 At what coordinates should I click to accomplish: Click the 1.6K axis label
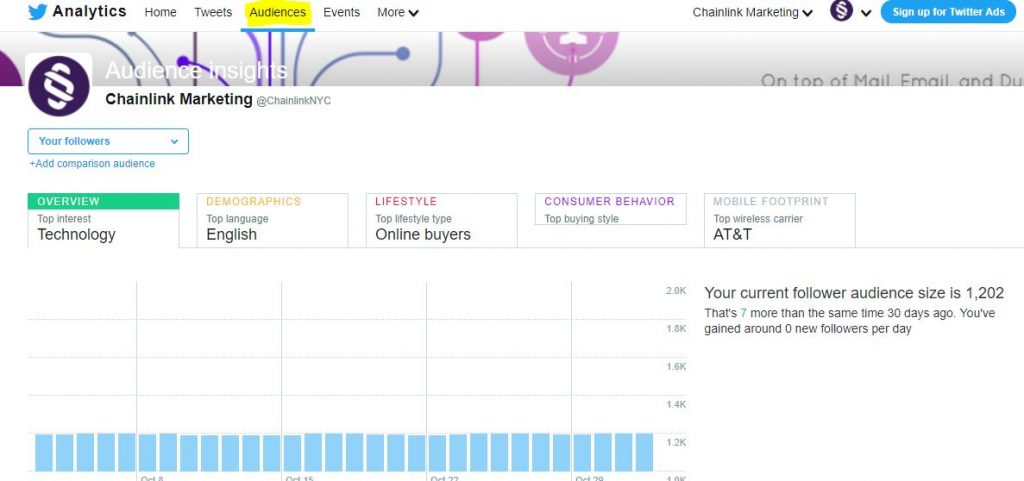[x=675, y=367]
